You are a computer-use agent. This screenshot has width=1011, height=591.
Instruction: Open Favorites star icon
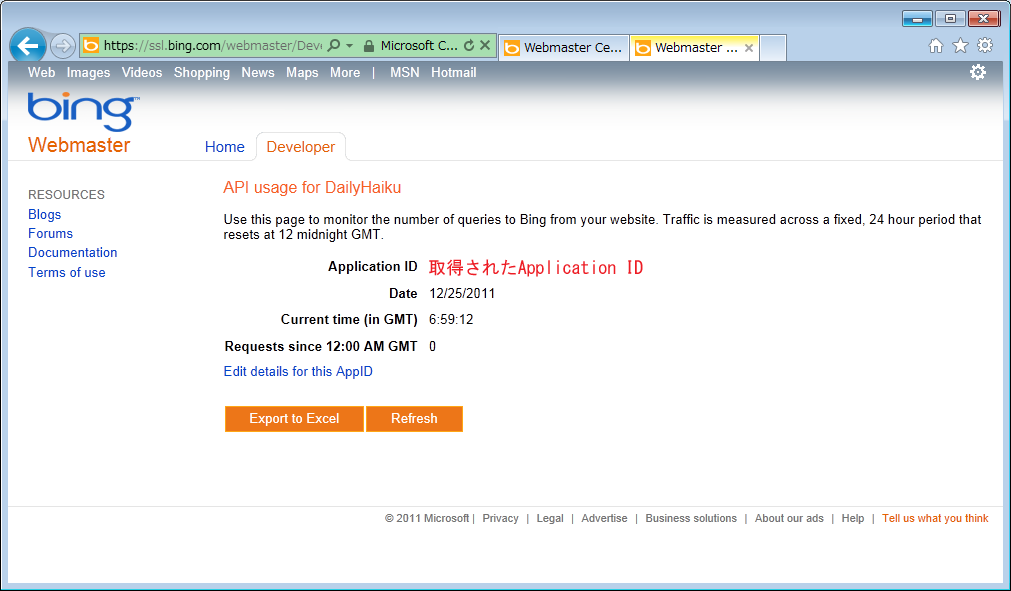[960, 46]
